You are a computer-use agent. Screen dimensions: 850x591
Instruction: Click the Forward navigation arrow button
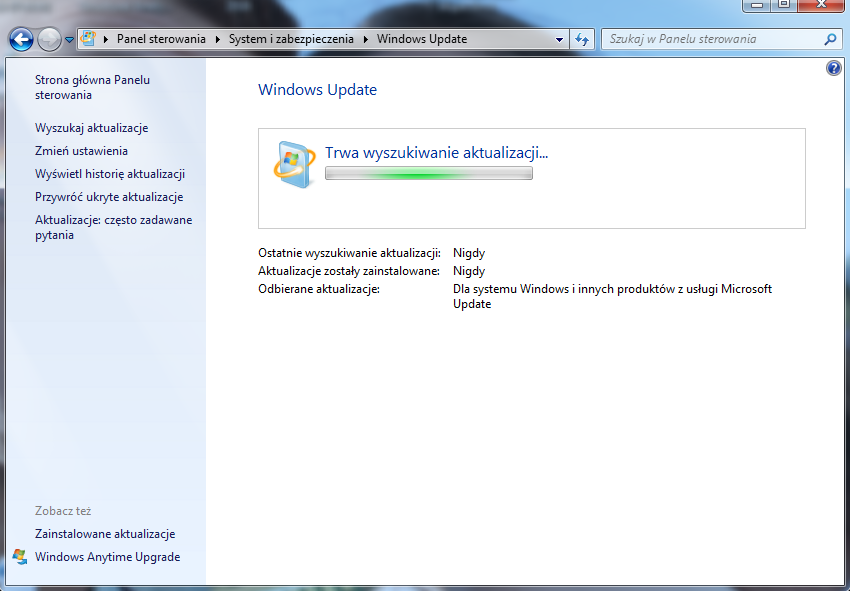click(x=49, y=40)
